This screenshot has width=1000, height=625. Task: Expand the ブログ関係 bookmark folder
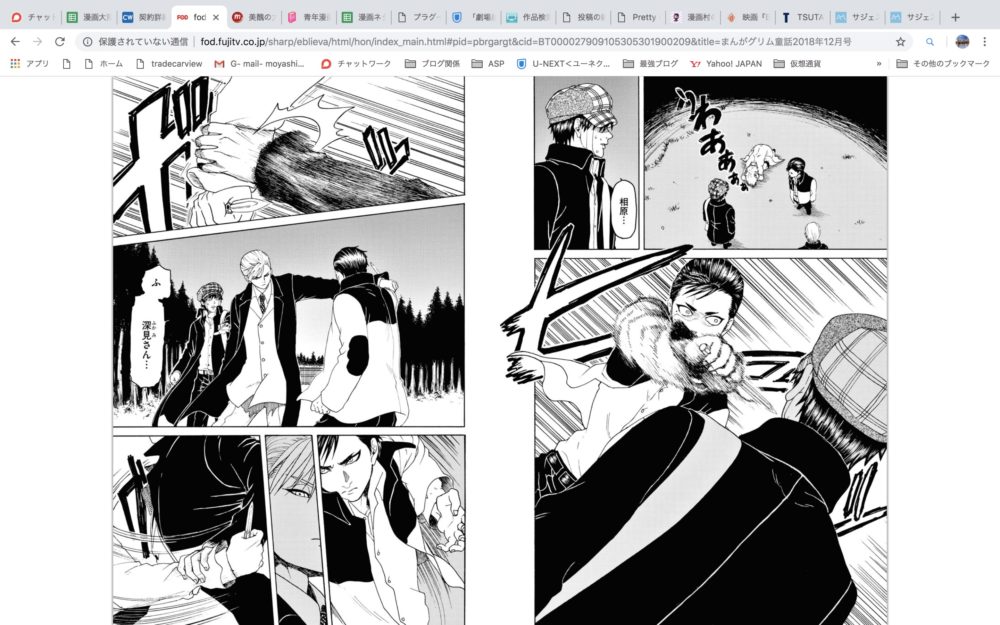(432, 64)
